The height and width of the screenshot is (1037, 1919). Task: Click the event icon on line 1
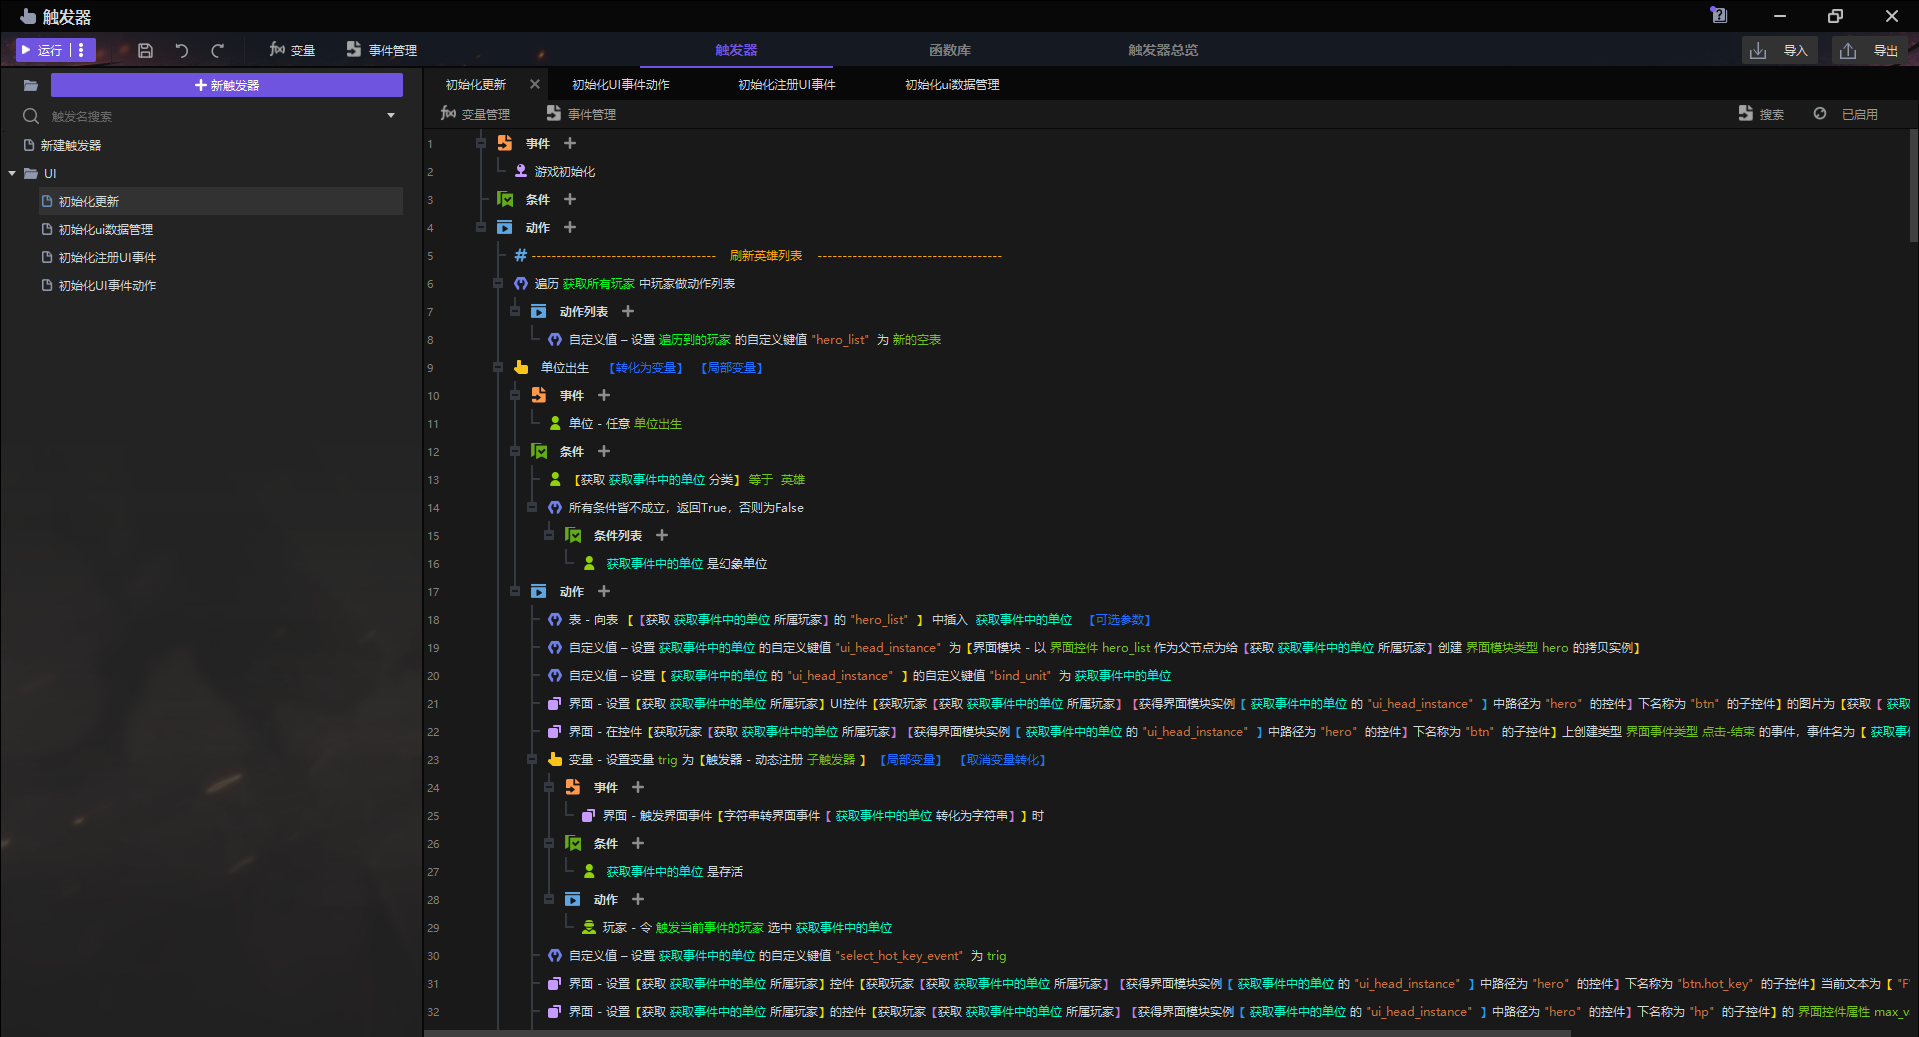pos(505,143)
